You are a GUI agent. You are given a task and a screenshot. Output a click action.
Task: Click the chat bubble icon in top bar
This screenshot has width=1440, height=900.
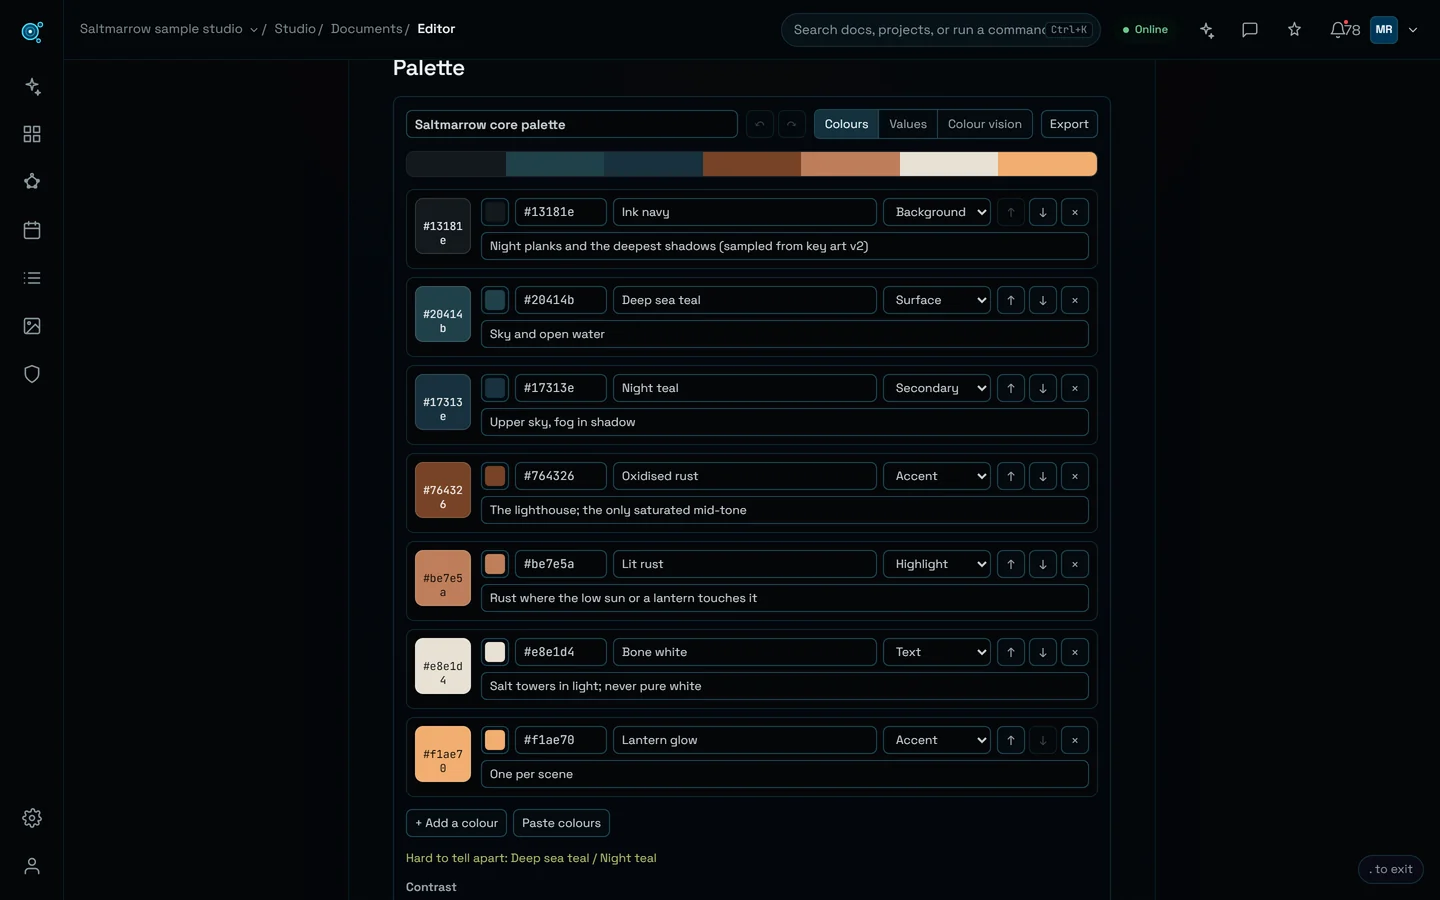click(1250, 30)
